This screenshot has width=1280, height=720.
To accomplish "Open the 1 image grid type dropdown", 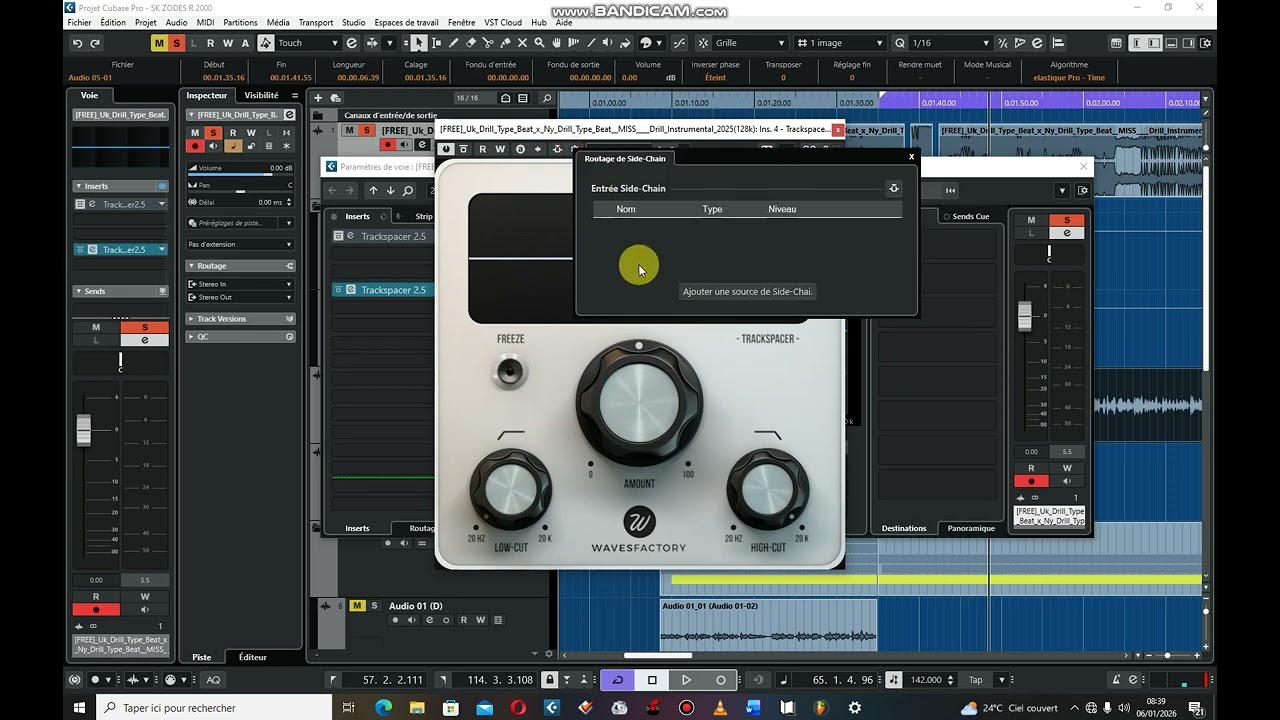I will (840, 43).
